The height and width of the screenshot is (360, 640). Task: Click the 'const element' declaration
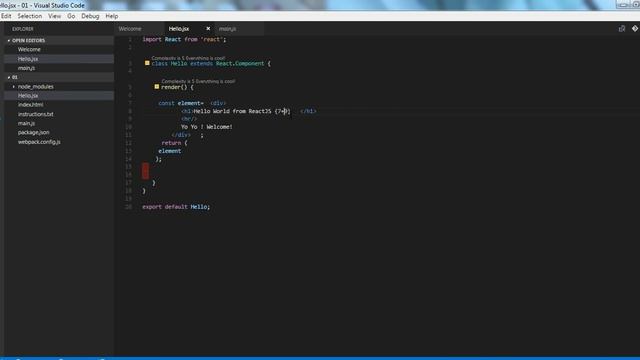(x=180, y=103)
